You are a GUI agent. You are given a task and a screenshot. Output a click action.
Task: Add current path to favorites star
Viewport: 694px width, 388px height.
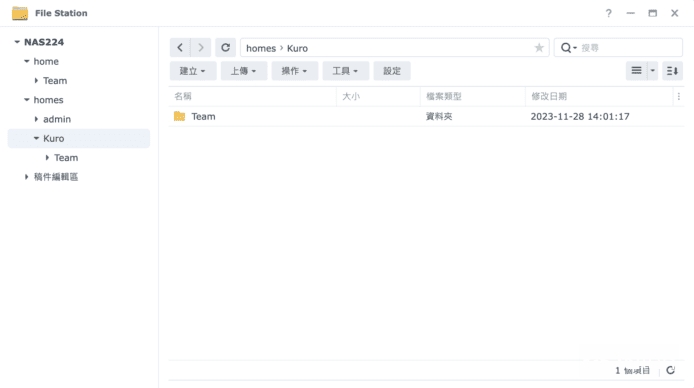pos(539,48)
